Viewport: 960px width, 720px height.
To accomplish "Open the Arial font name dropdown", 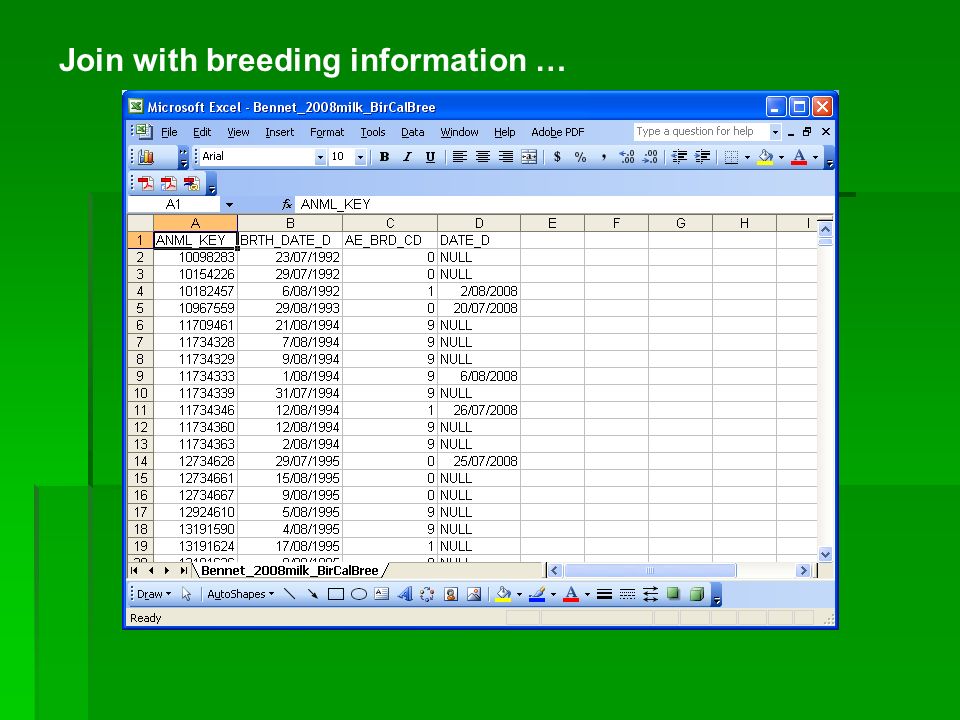I will coord(320,157).
